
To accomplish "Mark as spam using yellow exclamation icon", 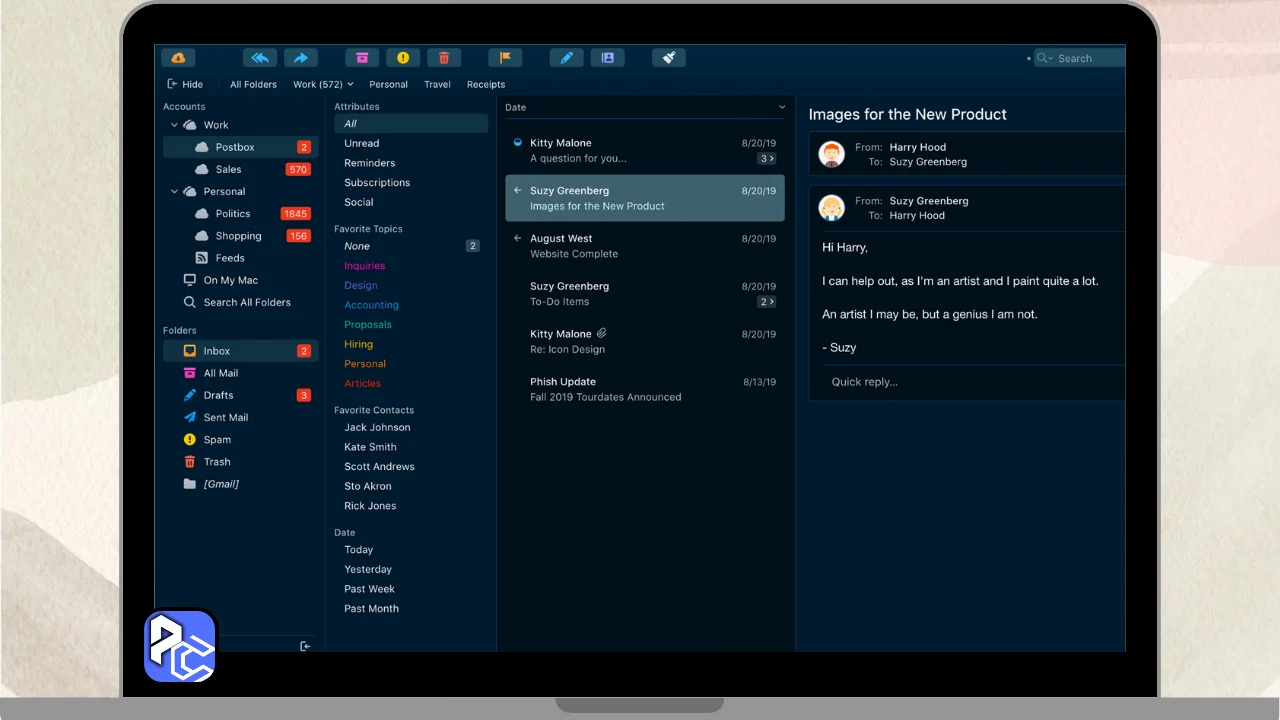I will 403,58.
